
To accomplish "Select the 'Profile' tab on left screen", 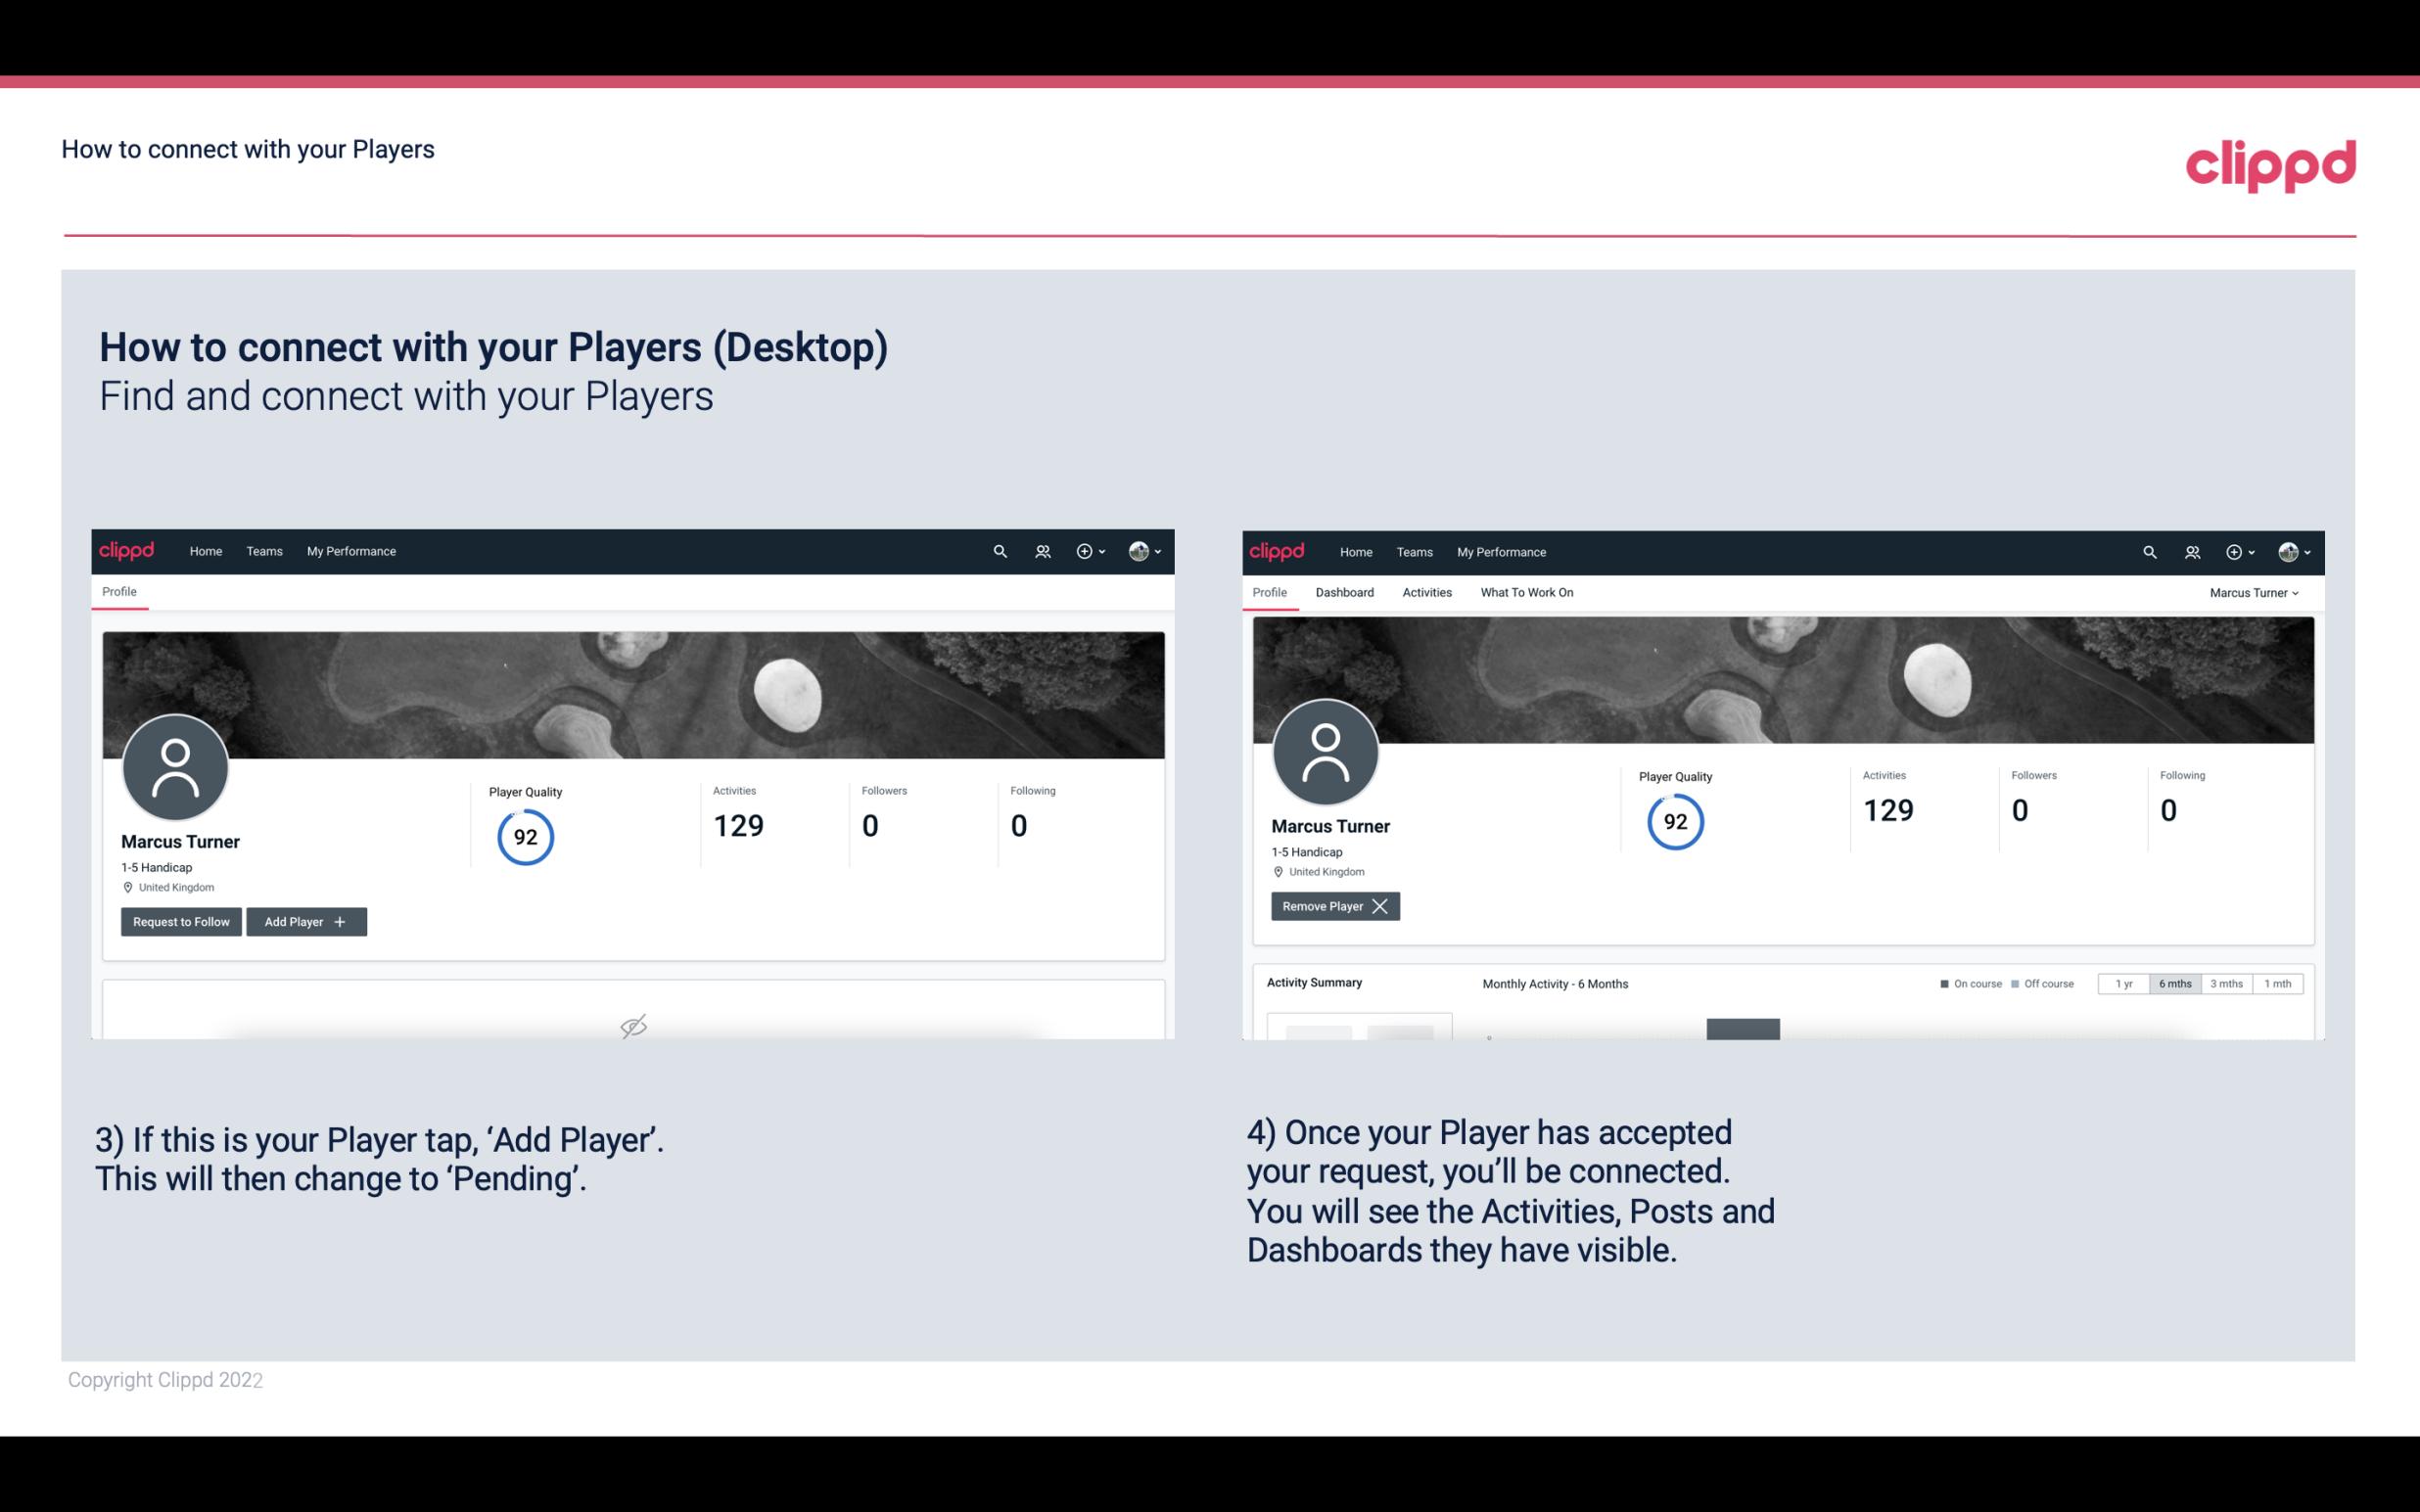I will (x=118, y=590).
